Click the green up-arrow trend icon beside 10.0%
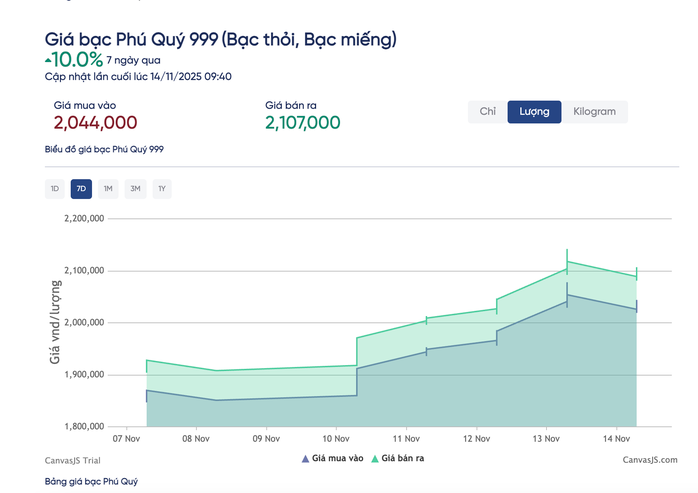This screenshot has width=698, height=493. tap(48, 59)
